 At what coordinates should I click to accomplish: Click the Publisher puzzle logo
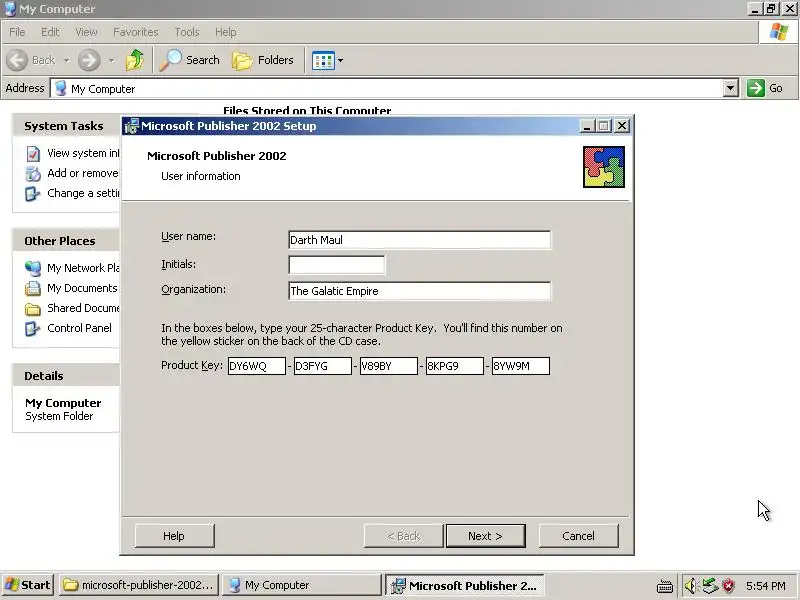point(604,167)
